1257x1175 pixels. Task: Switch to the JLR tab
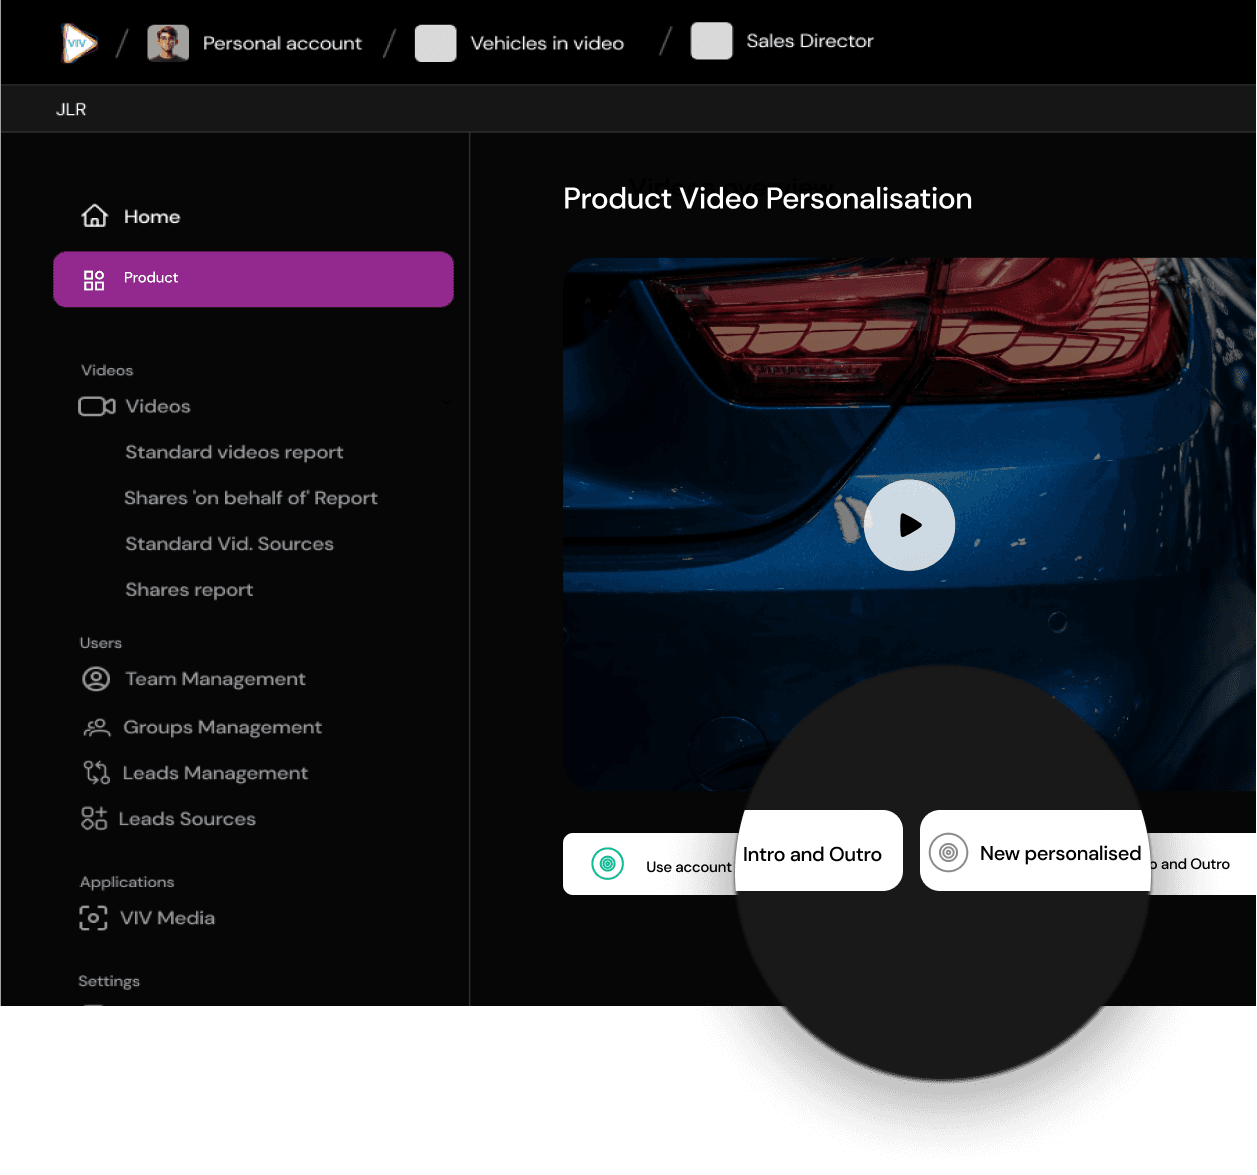point(71,108)
